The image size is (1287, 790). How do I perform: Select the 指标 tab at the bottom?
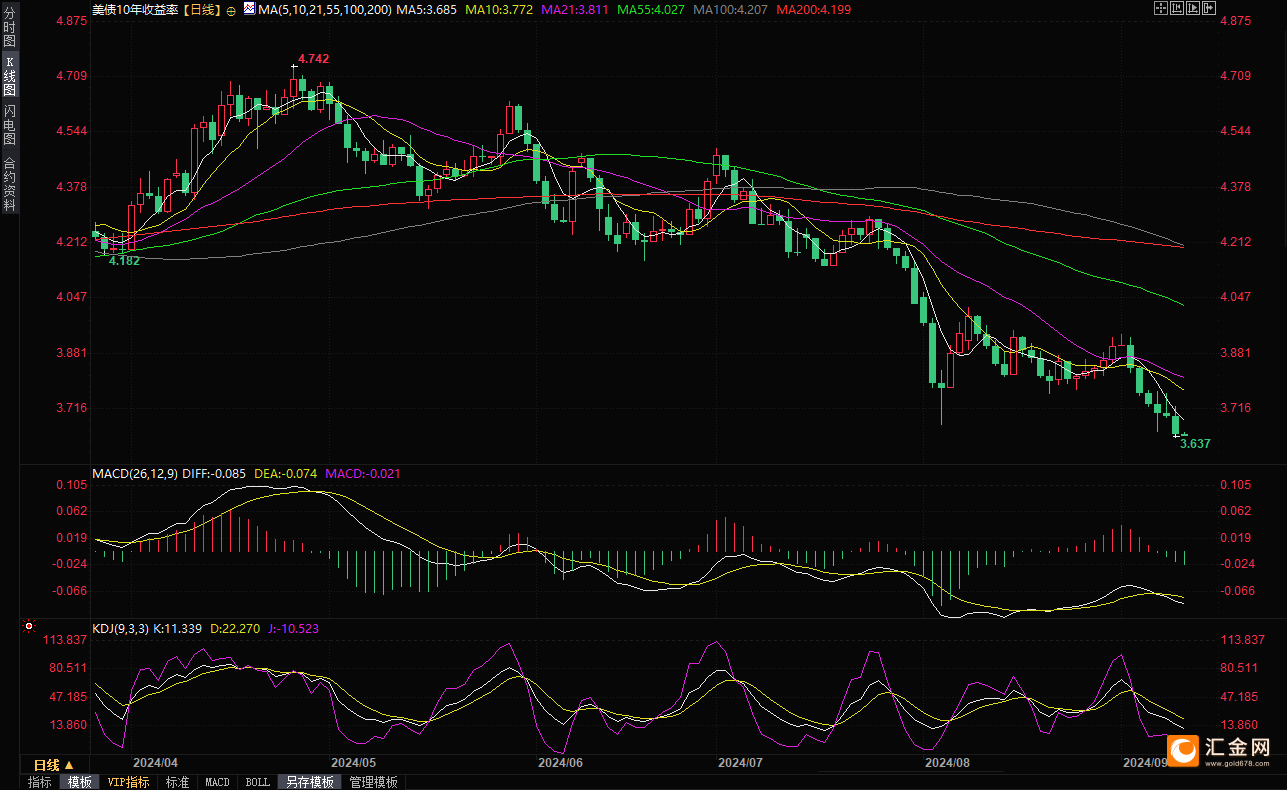click(40, 782)
